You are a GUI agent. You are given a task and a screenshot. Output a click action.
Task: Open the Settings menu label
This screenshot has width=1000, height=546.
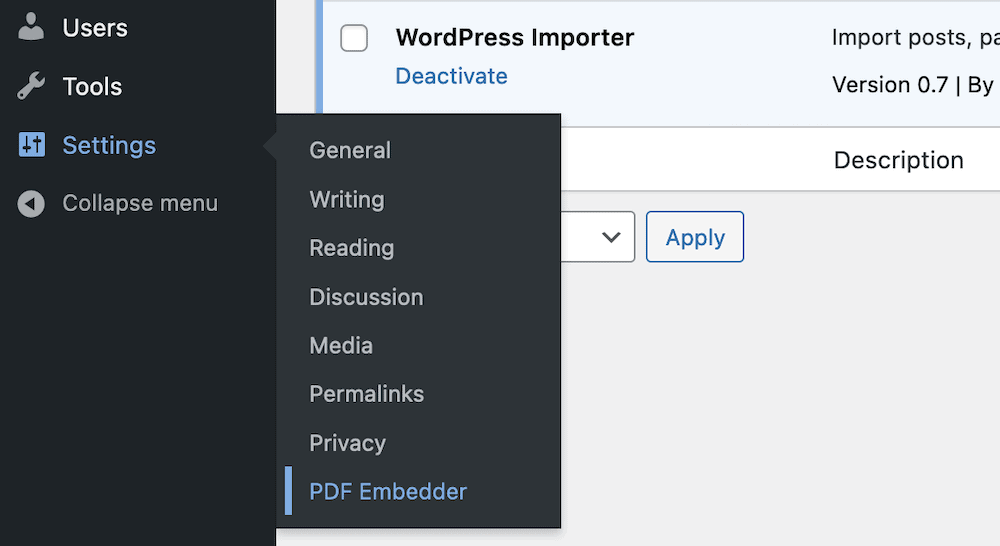[x=109, y=145]
